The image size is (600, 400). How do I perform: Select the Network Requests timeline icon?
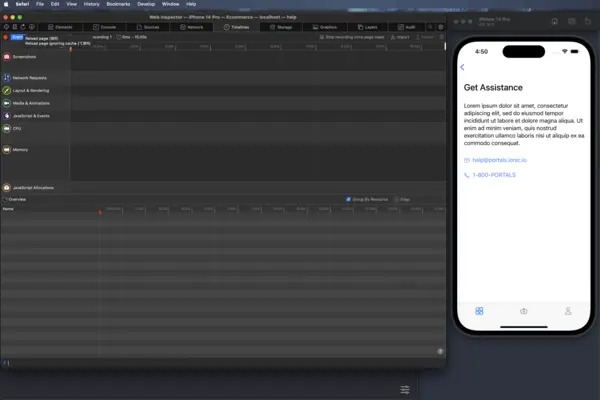click(6, 77)
